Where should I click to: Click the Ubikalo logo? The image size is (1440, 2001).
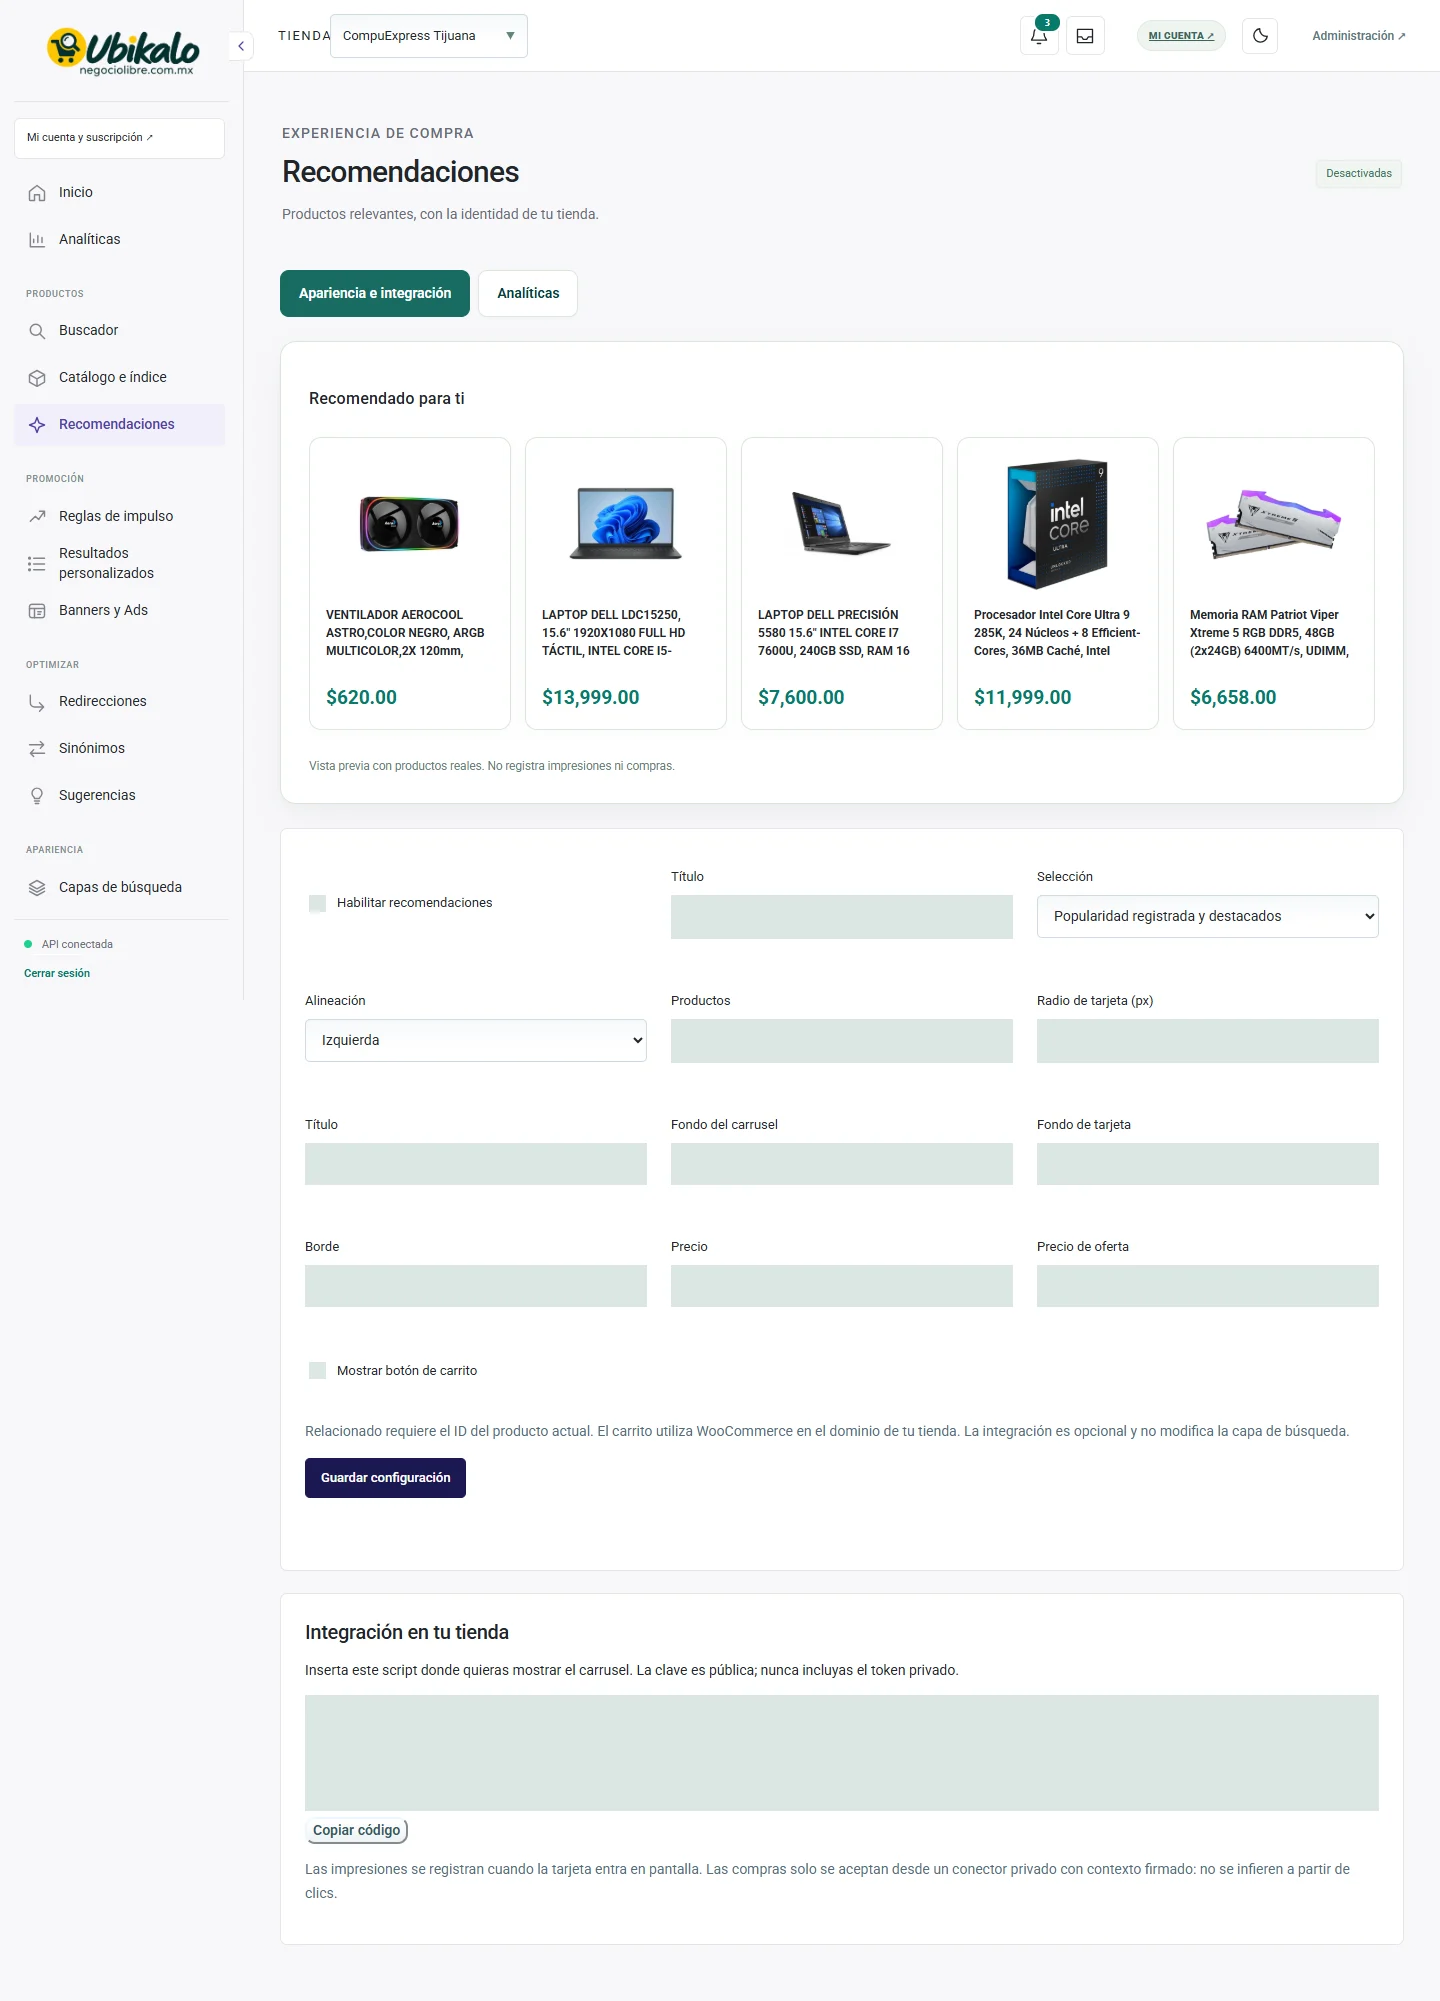point(122,51)
